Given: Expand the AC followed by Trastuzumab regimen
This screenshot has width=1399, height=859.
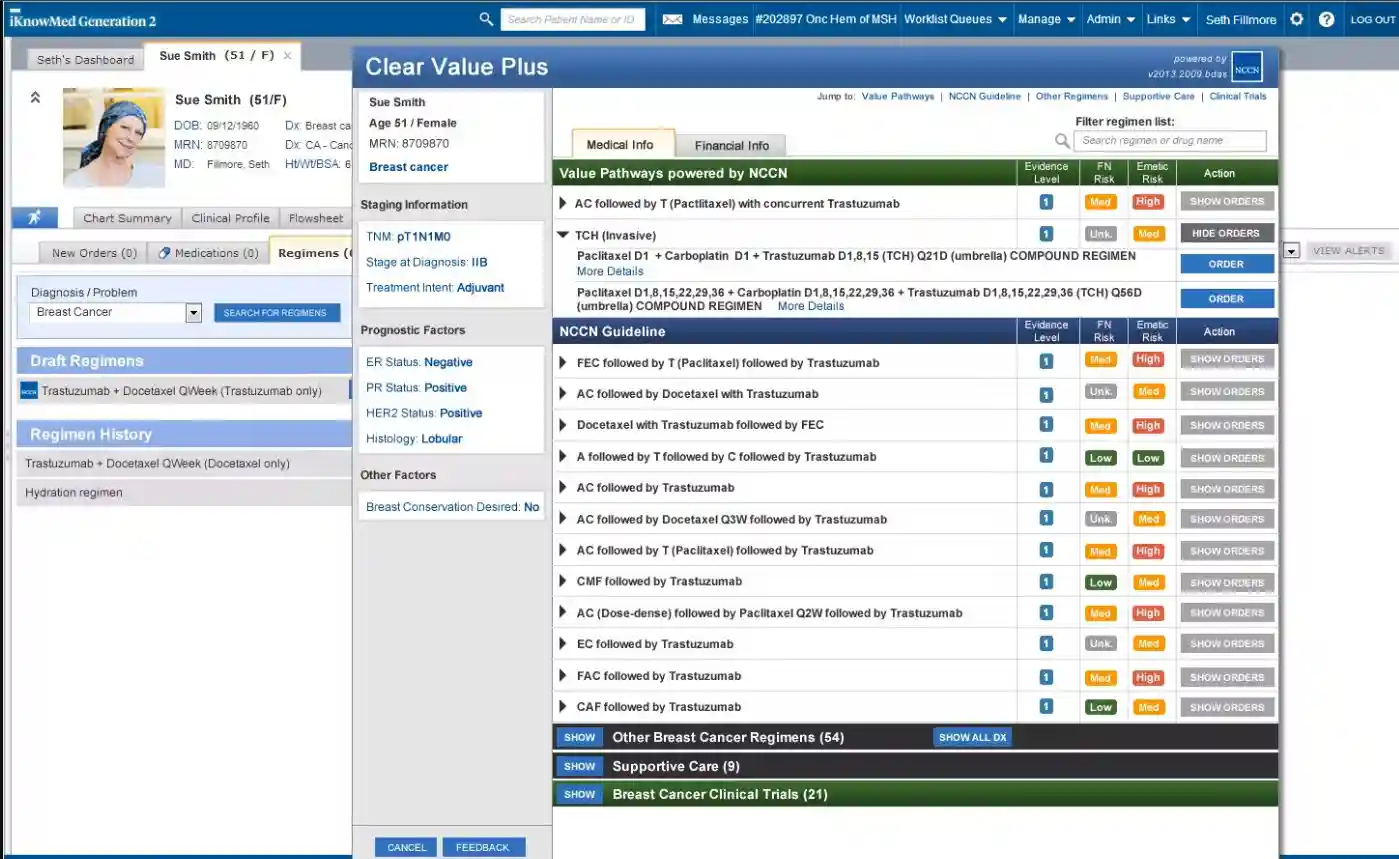Looking at the screenshot, I should [x=562, y=488].
